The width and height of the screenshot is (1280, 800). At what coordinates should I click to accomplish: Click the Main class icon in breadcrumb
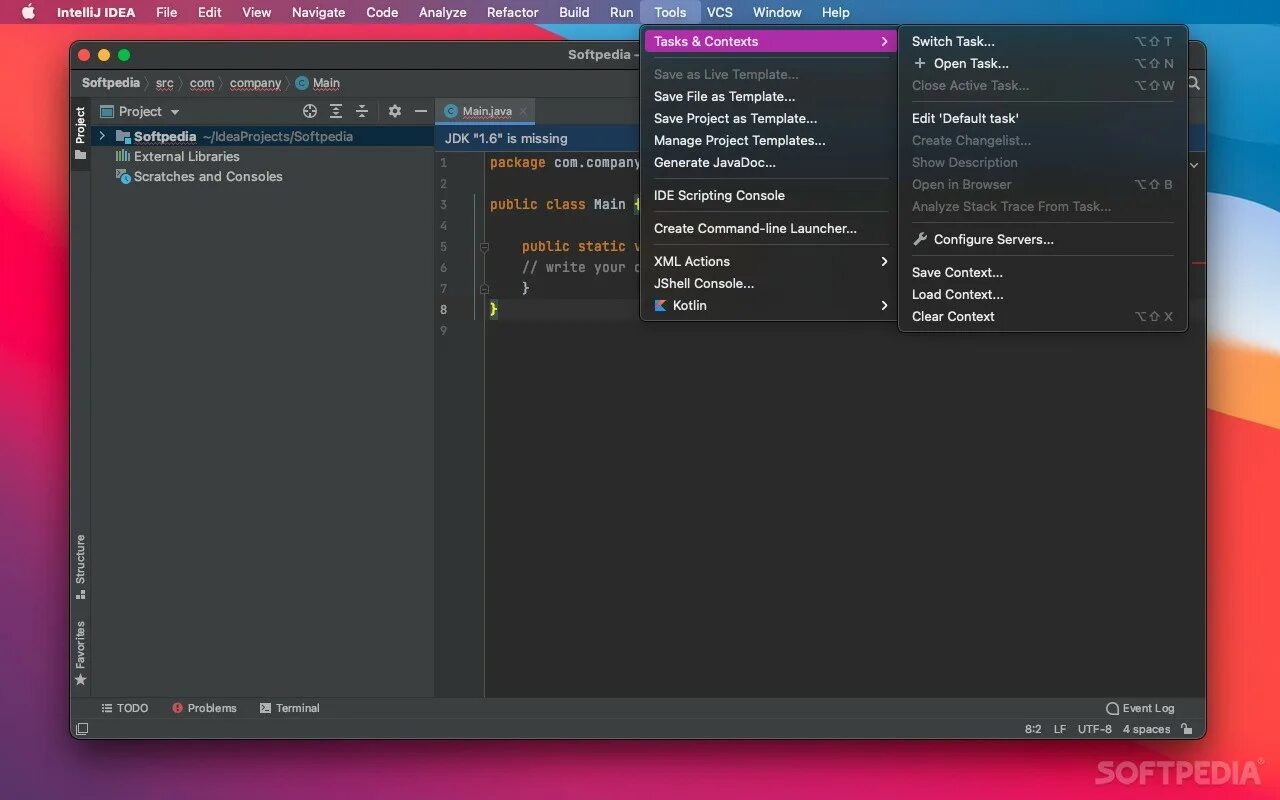click(x=302, y=83)
